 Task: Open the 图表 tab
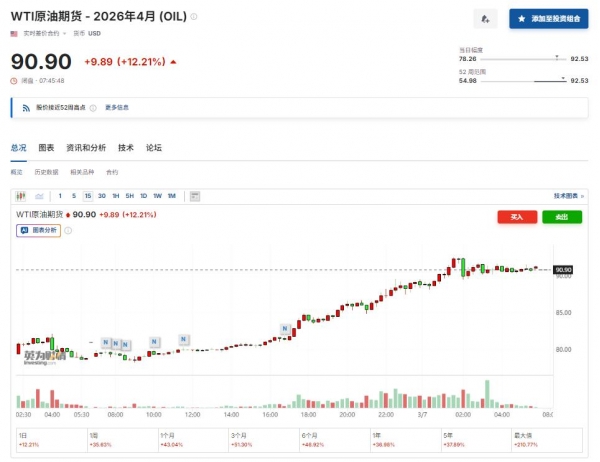46,148
